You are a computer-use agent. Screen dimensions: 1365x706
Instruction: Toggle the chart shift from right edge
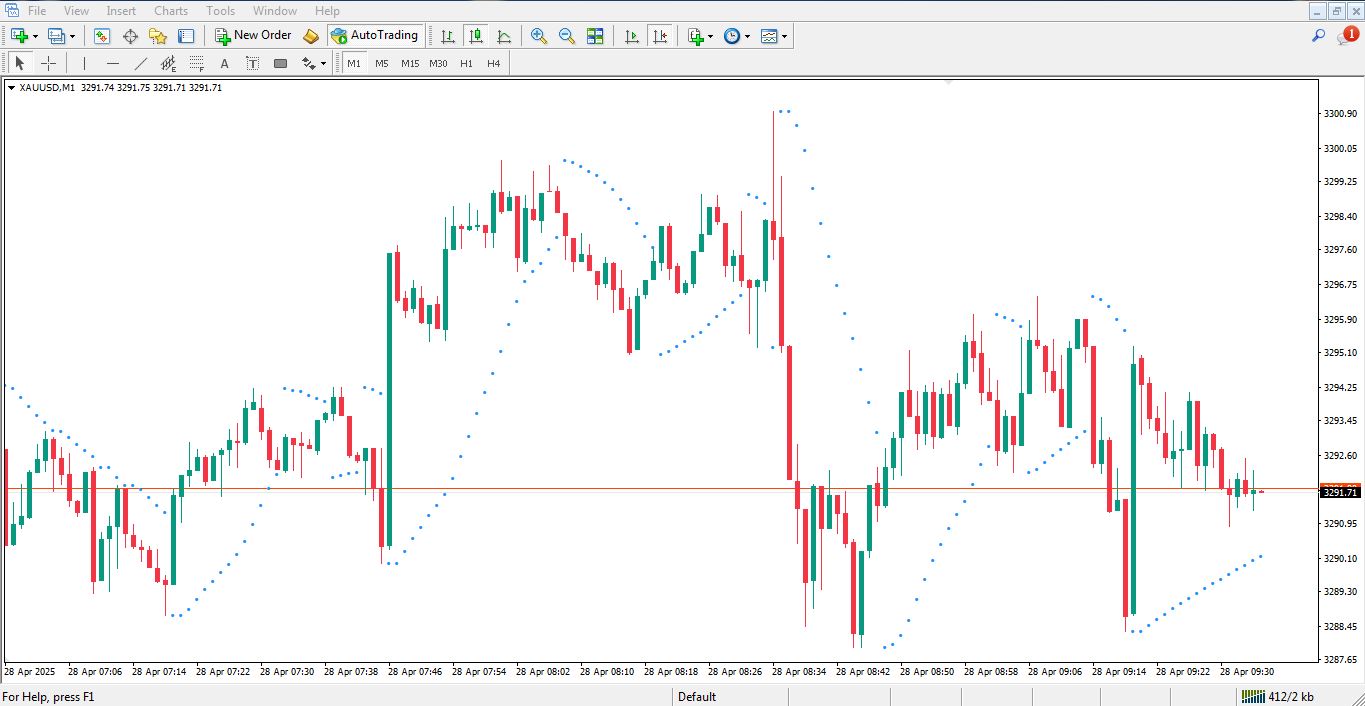coord(660,36)
